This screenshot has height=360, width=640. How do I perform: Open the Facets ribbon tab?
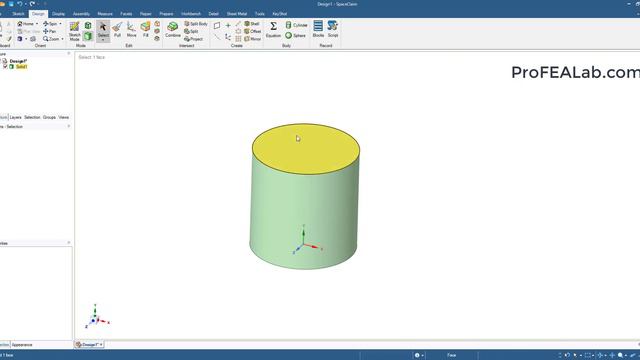(126, 14)
